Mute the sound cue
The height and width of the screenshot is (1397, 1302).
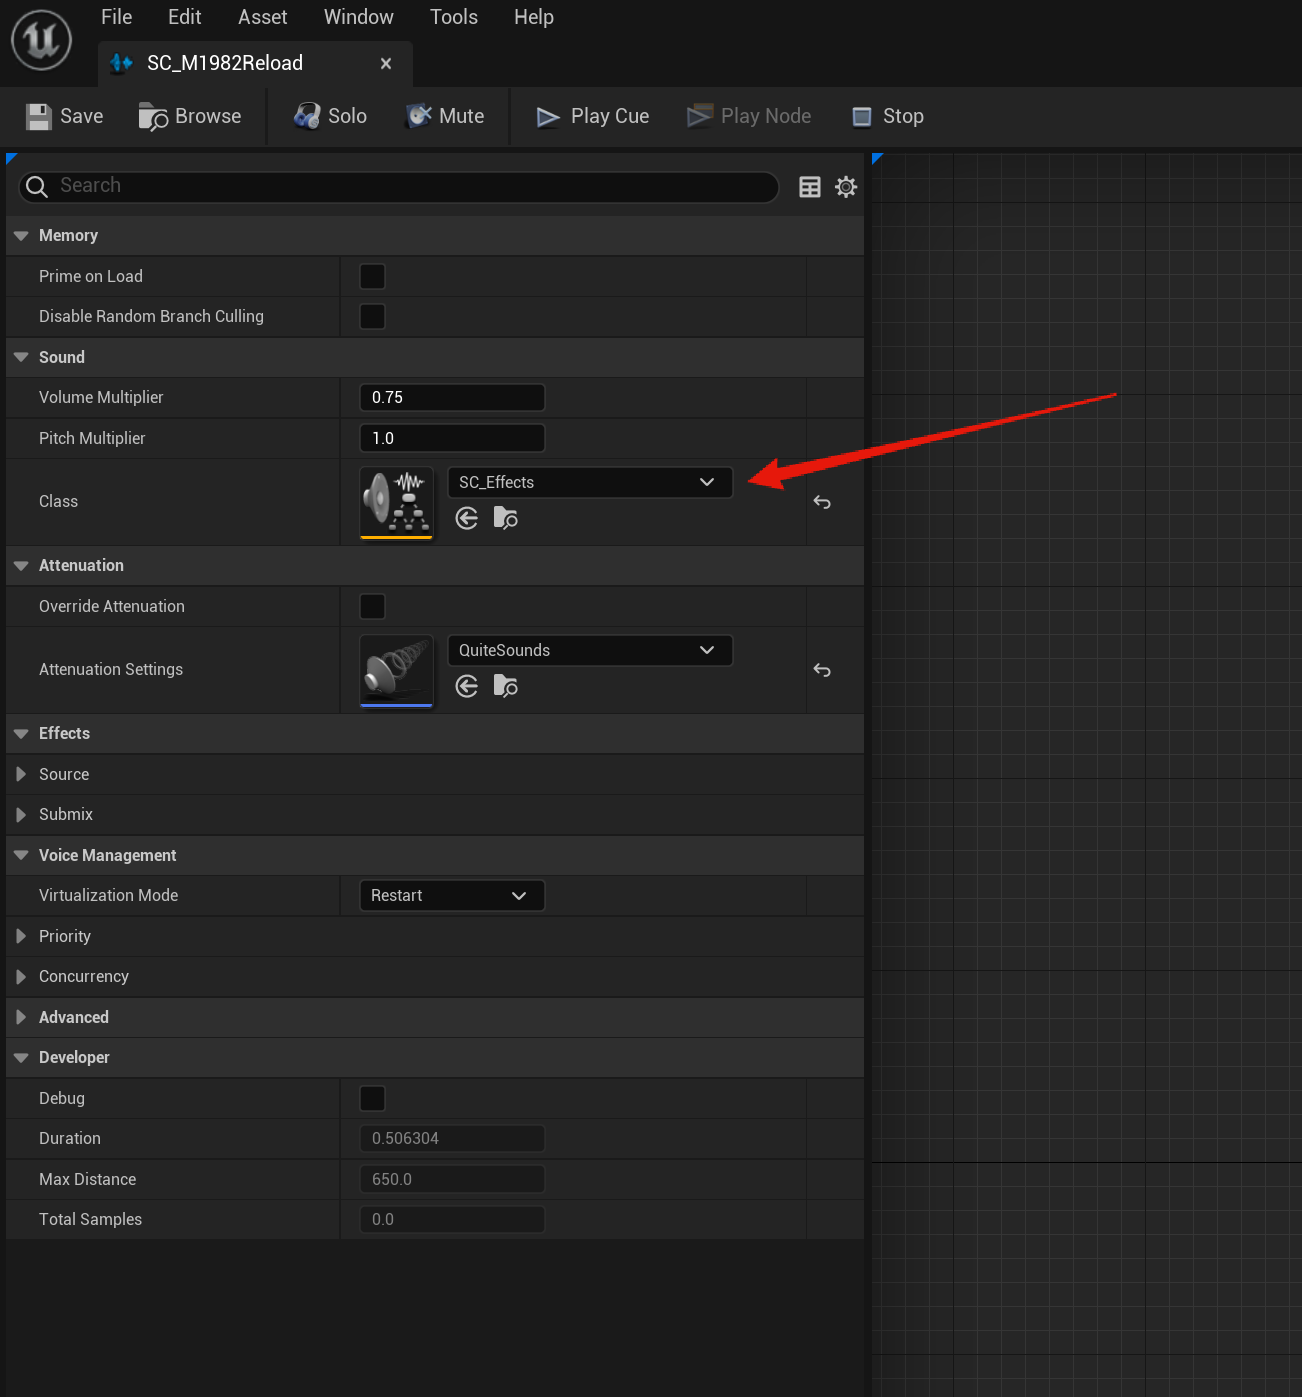tap(445, 117)
